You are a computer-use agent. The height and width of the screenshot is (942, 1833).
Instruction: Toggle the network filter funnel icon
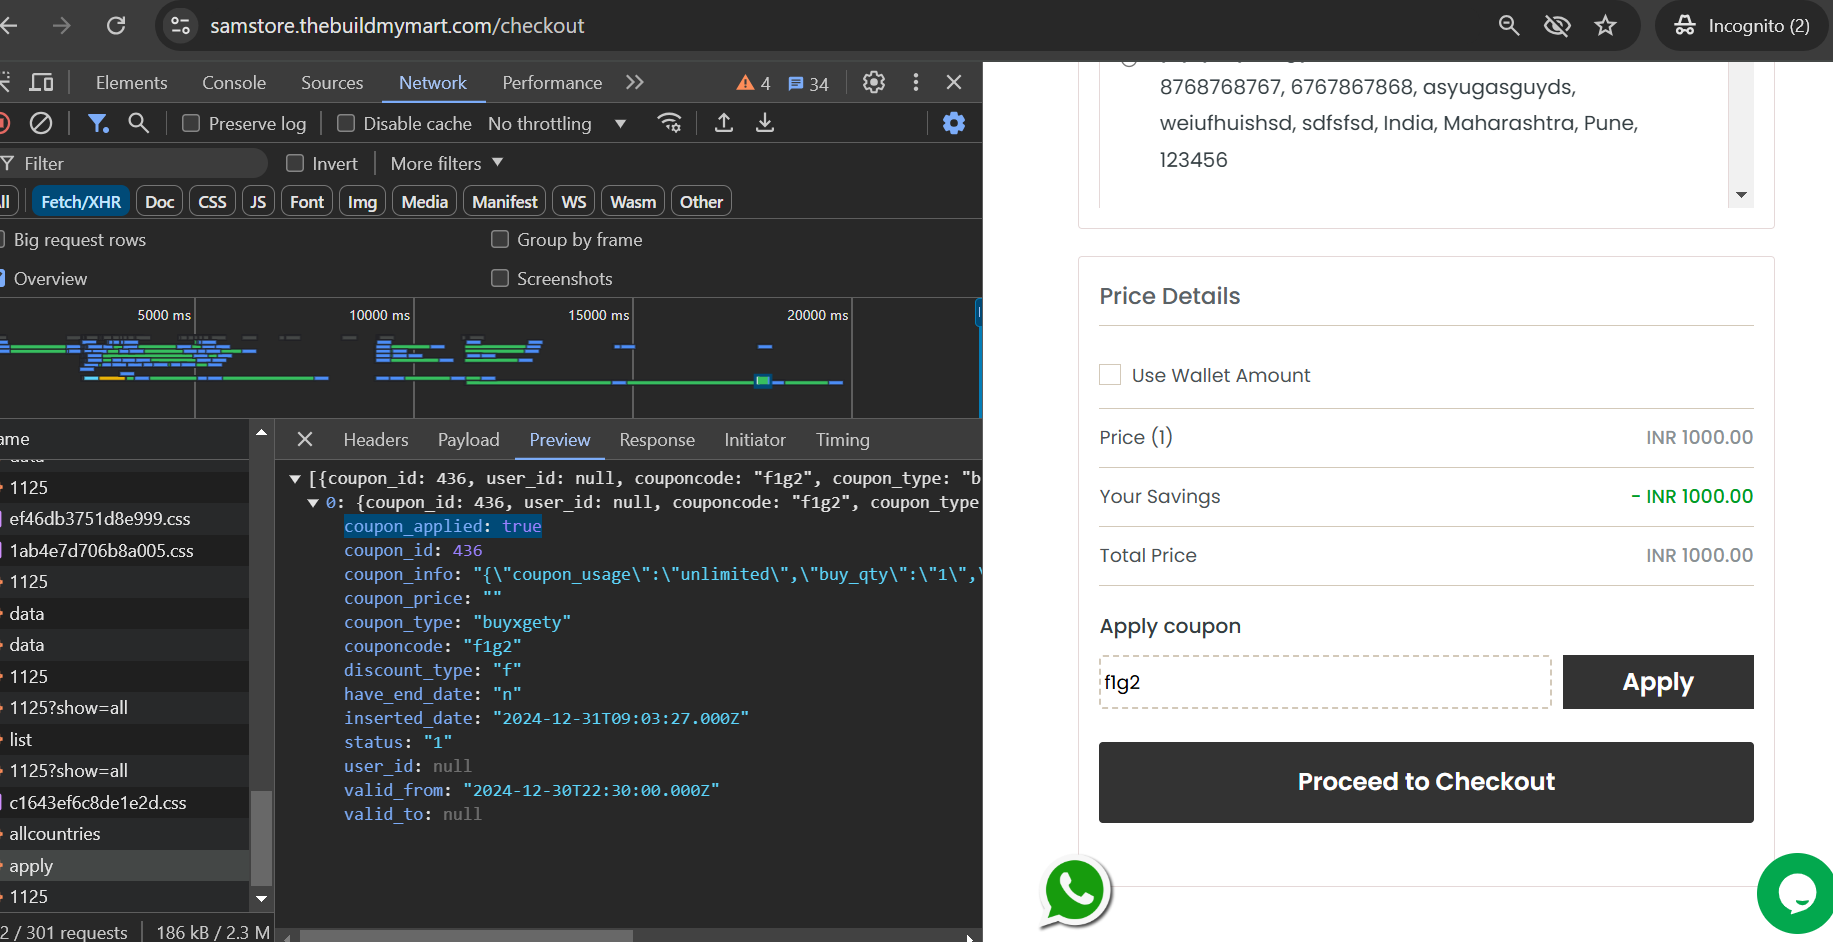pyautogui.click(x=98, y=123)
